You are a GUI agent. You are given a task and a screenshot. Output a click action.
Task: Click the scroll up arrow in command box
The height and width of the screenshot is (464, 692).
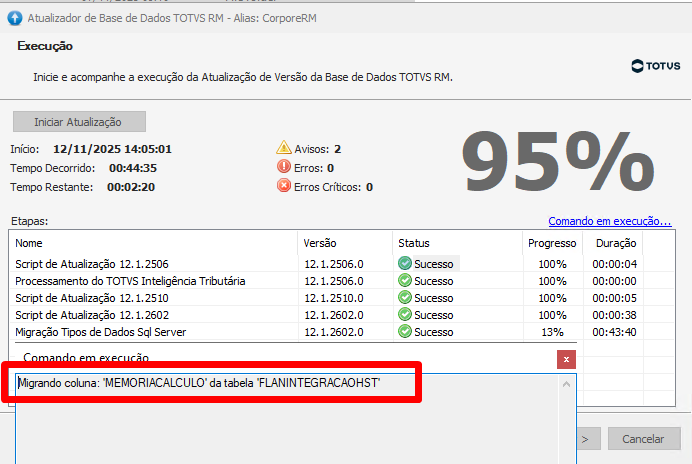point(567,384)
